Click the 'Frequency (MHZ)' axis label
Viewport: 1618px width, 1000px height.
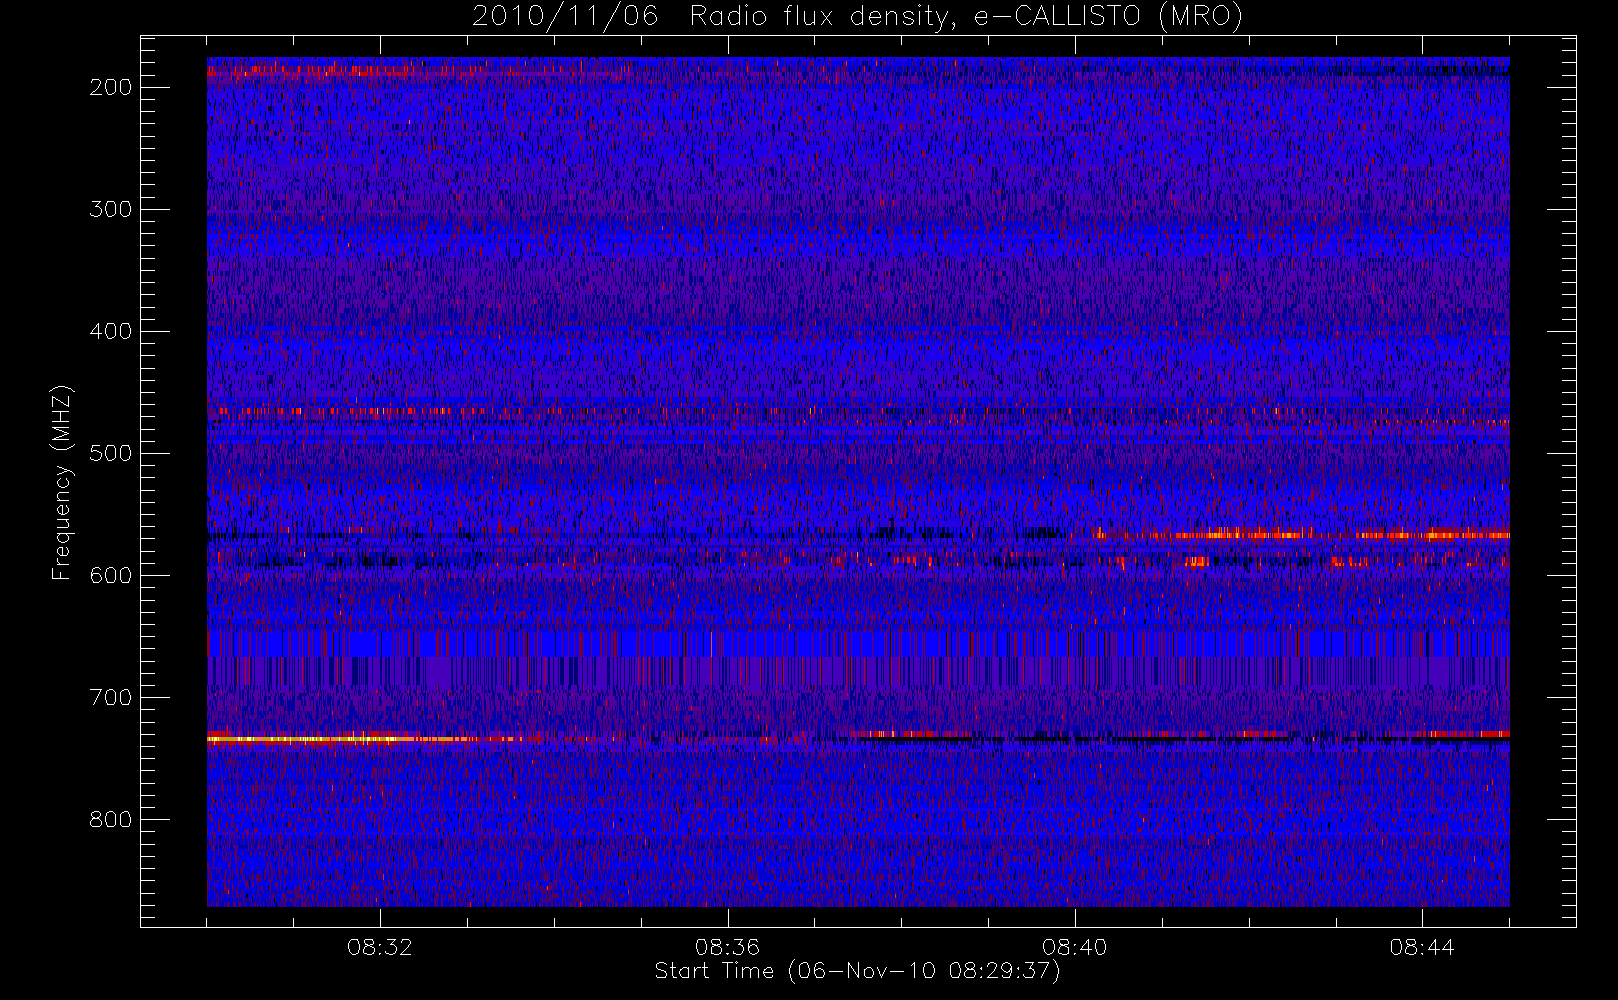point(62,482)
